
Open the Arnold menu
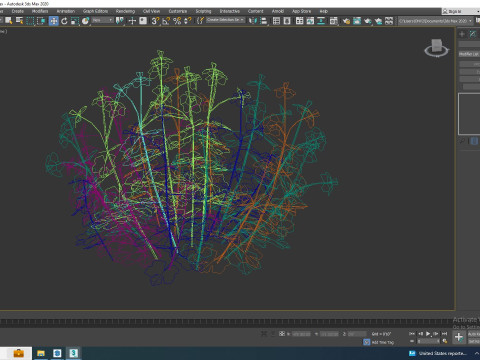278,11
